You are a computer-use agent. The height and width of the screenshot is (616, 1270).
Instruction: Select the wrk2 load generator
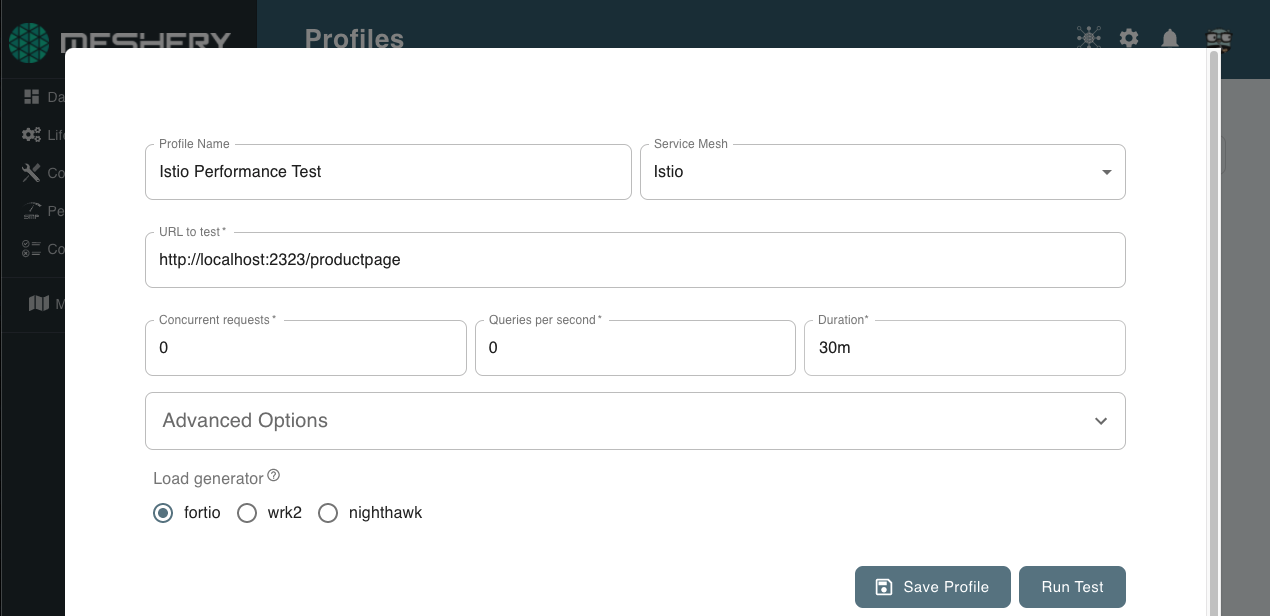[247, 513]
